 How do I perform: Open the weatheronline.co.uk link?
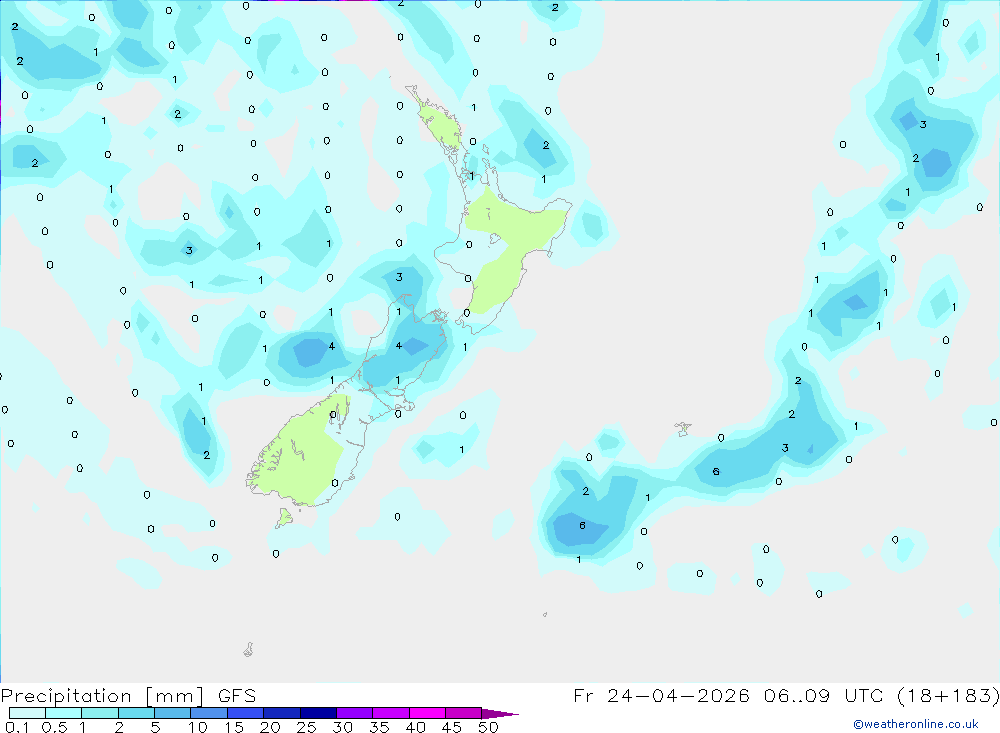click(x=916, y=724)
